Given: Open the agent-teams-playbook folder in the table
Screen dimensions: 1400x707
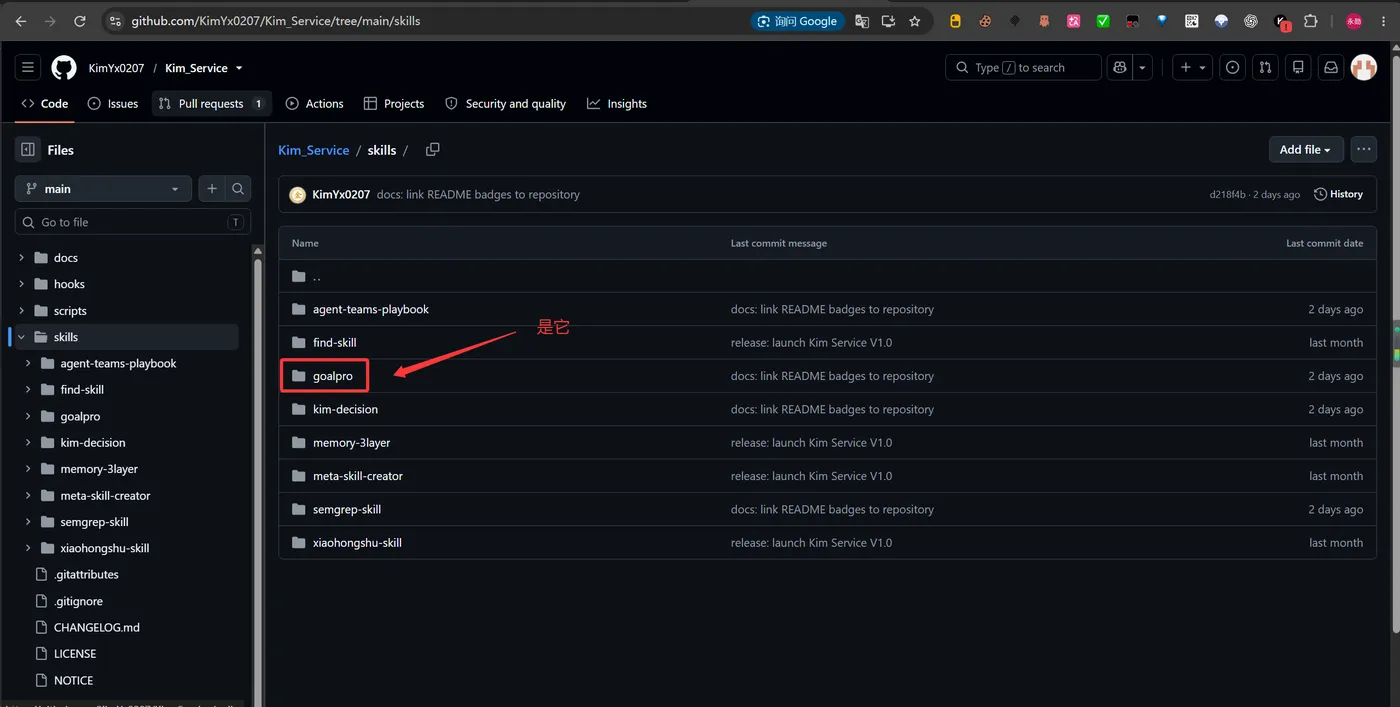Looking at the screenshot, I should 371,309.
